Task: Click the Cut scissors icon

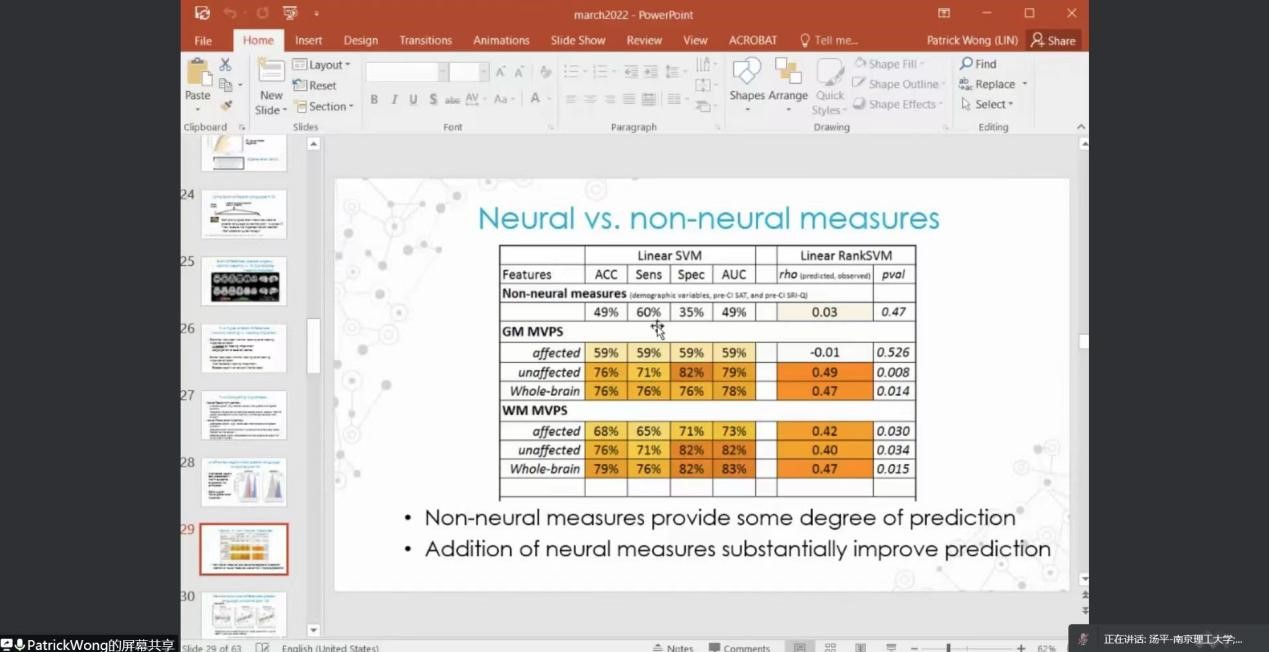Action: tap(226, 65)
